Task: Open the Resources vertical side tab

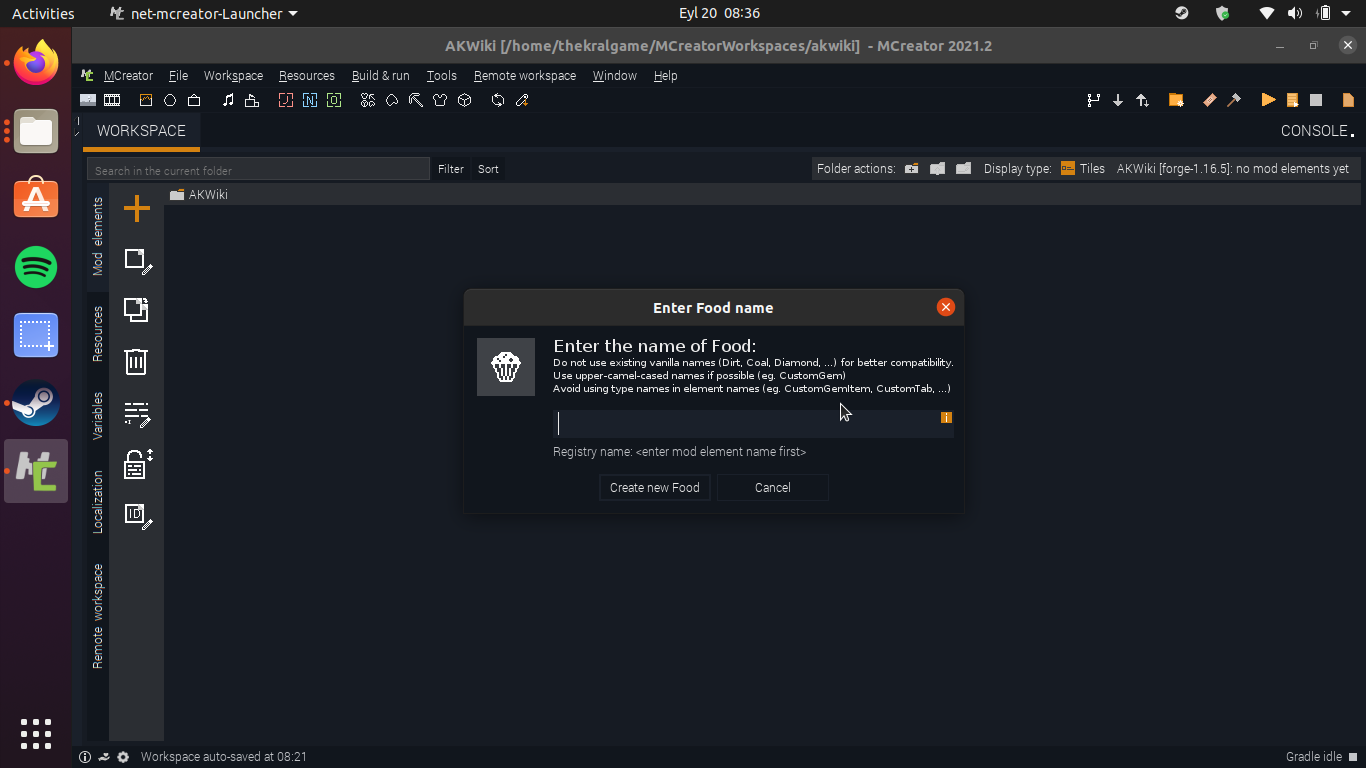Action: pos(98,334)
